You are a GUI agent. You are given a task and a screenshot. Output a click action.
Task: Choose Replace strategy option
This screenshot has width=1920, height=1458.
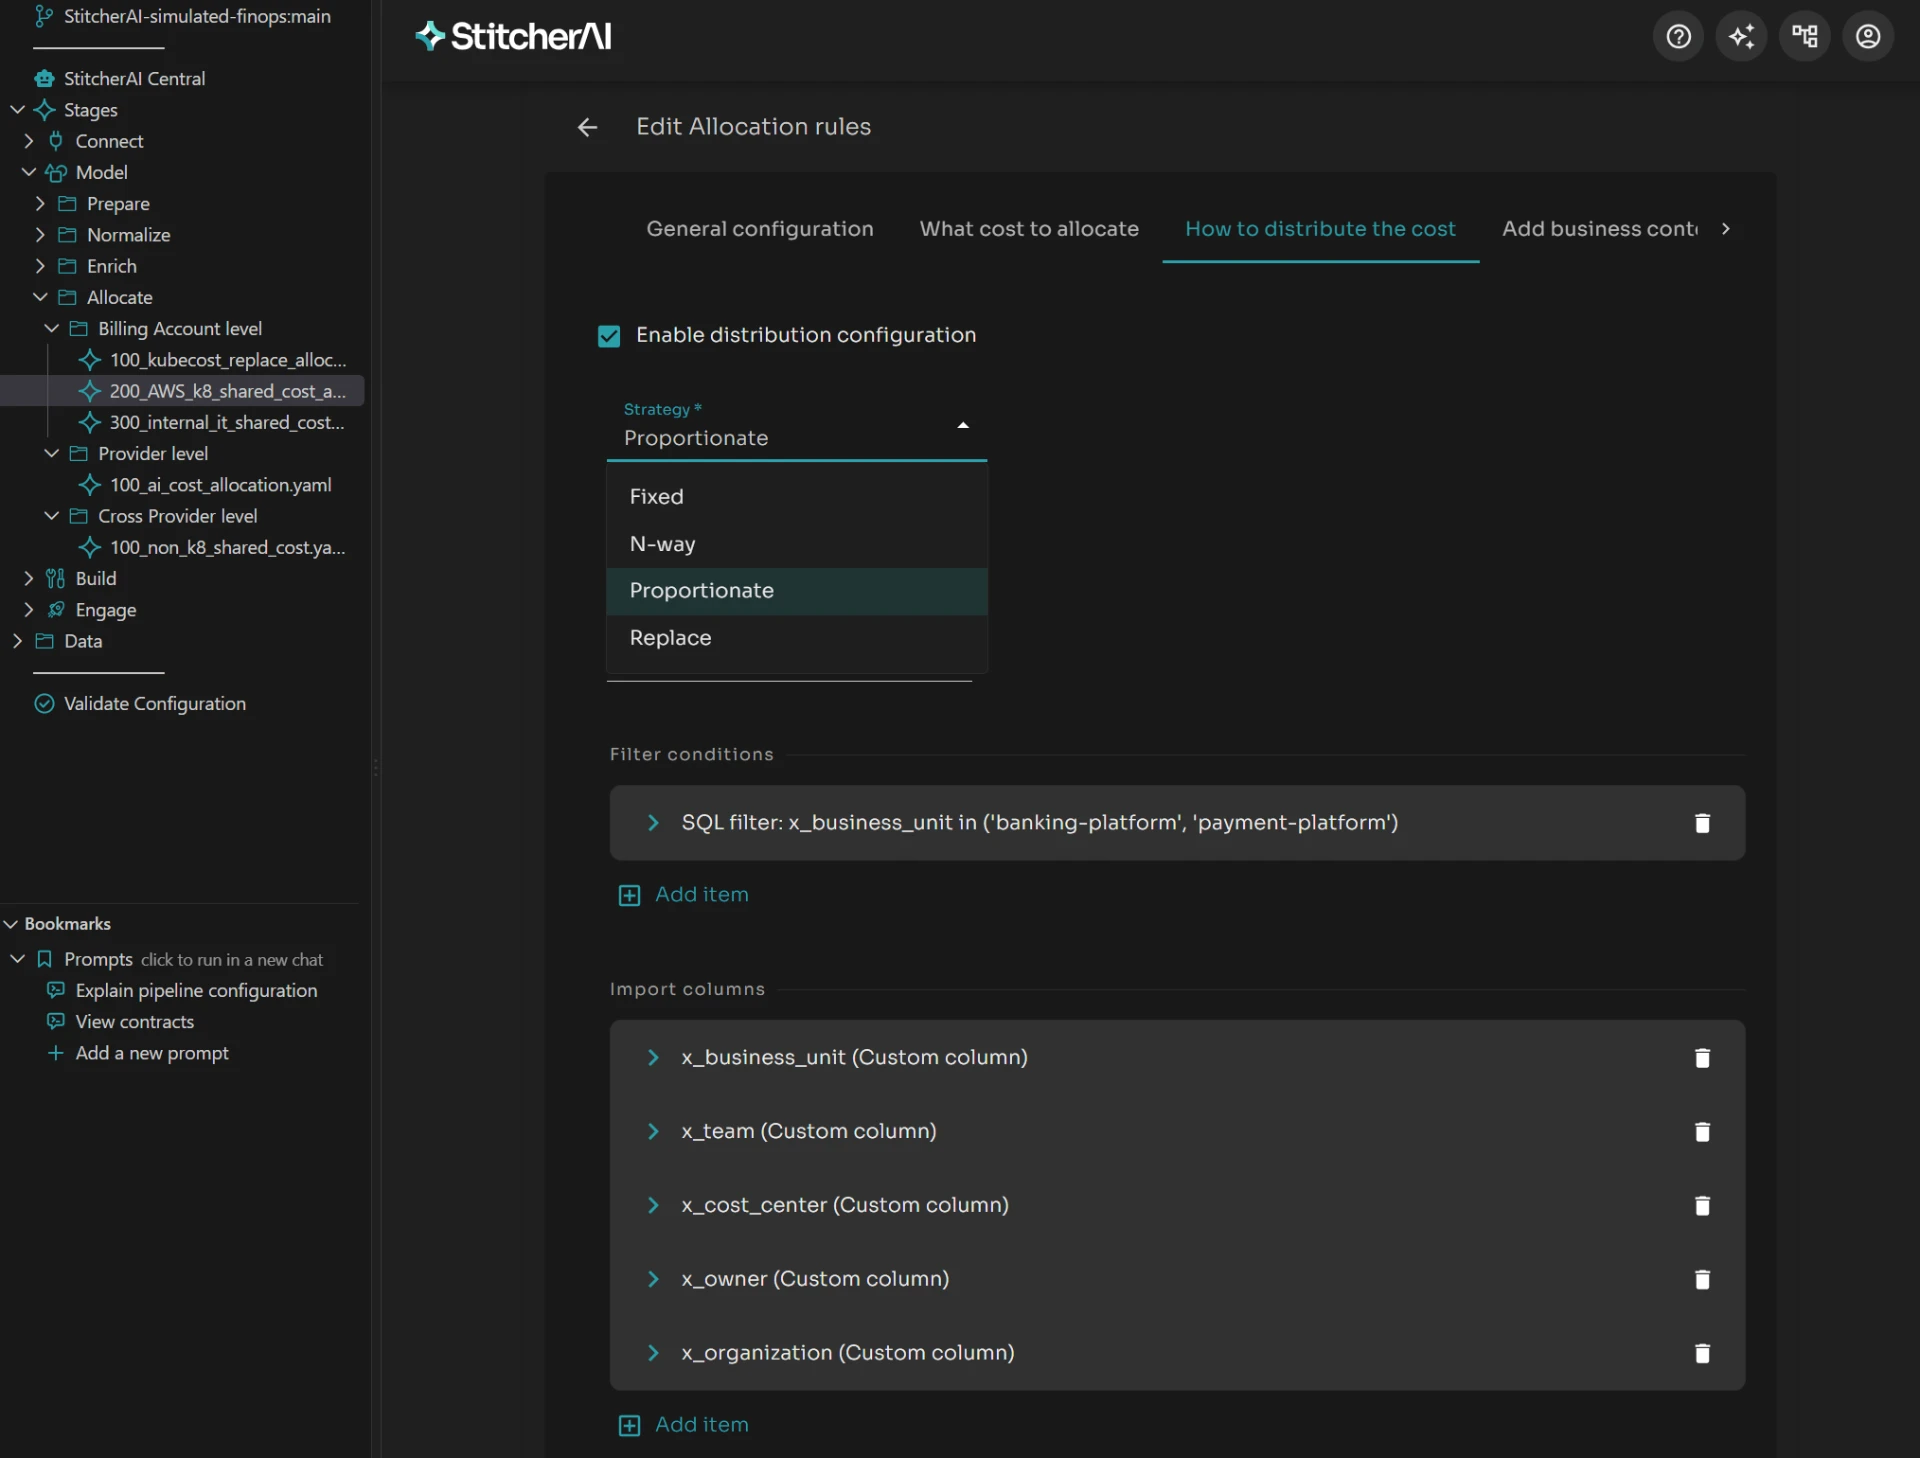797,638
